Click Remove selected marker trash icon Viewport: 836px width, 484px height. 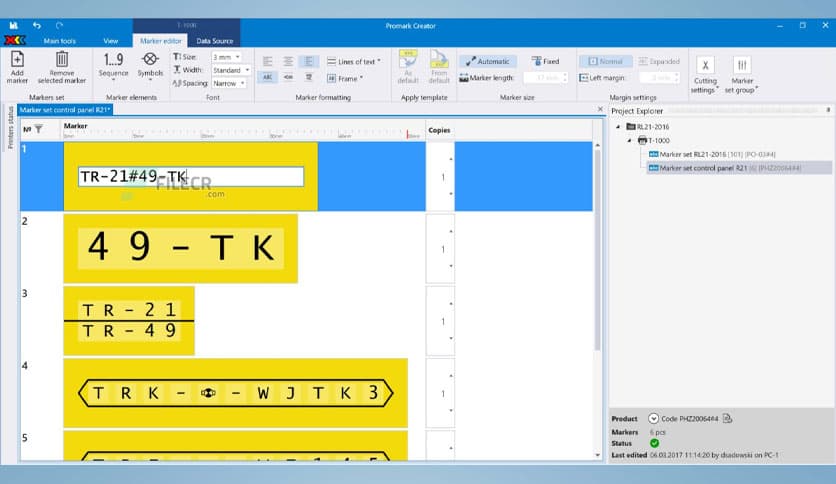pyautogui.click(x=62, y=59)
